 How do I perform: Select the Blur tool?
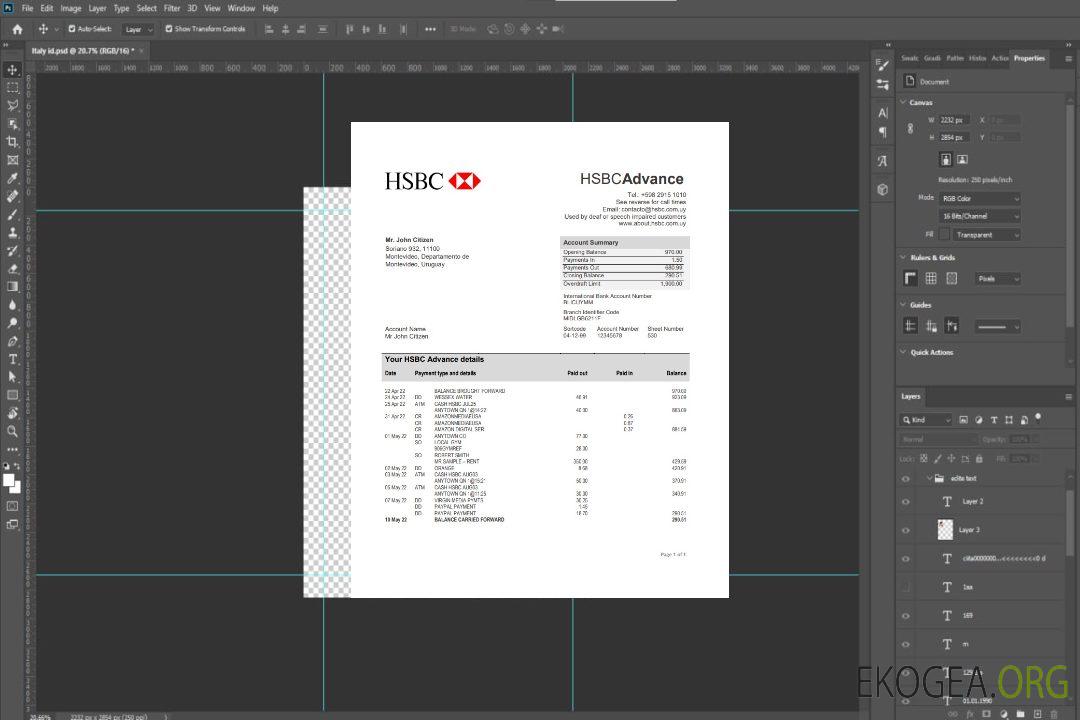[x=12, y=305]
